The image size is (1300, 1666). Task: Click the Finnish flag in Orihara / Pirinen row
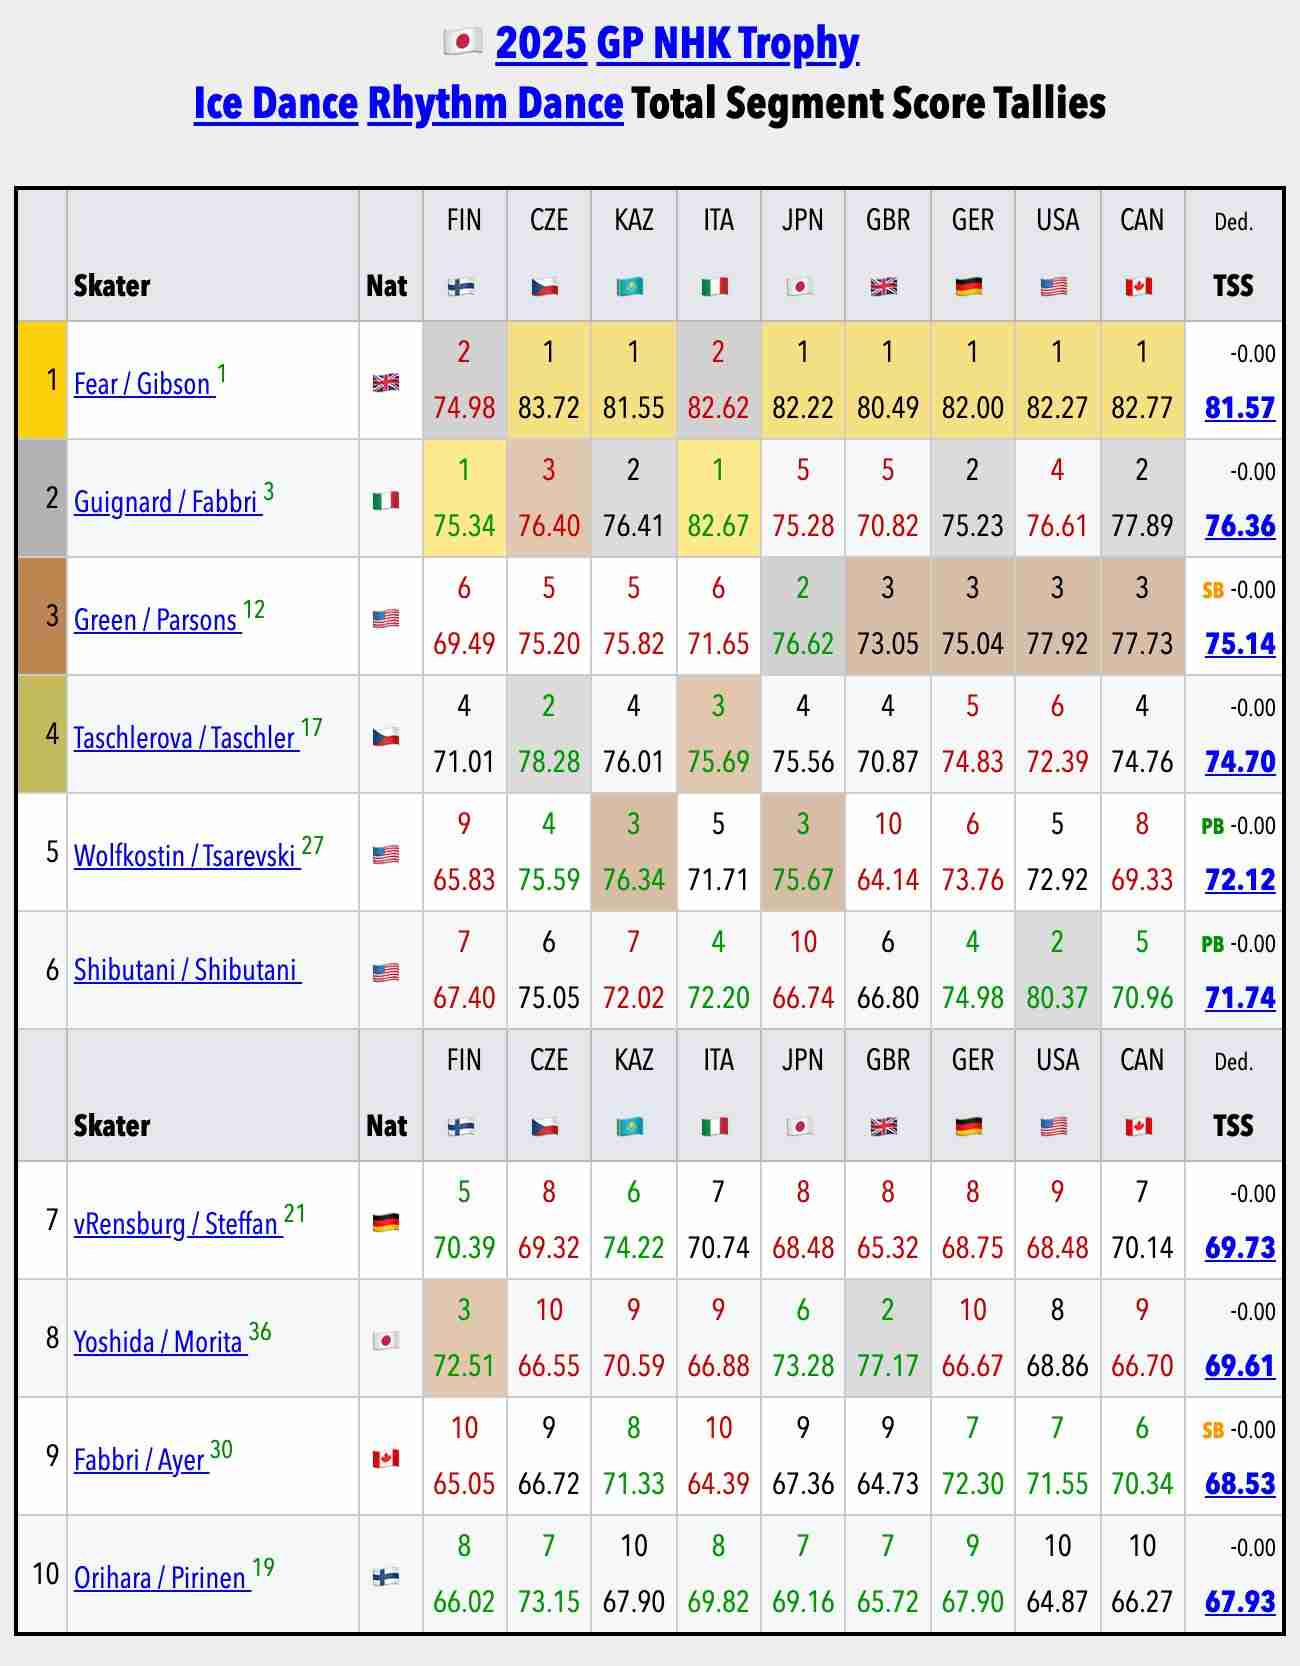pos(386,1576)
